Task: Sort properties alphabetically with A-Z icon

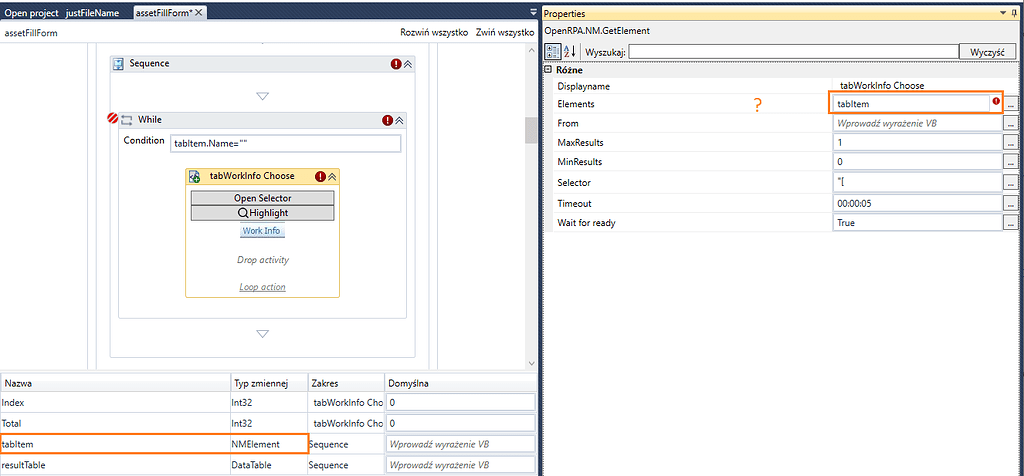Action: pos(568,51)
